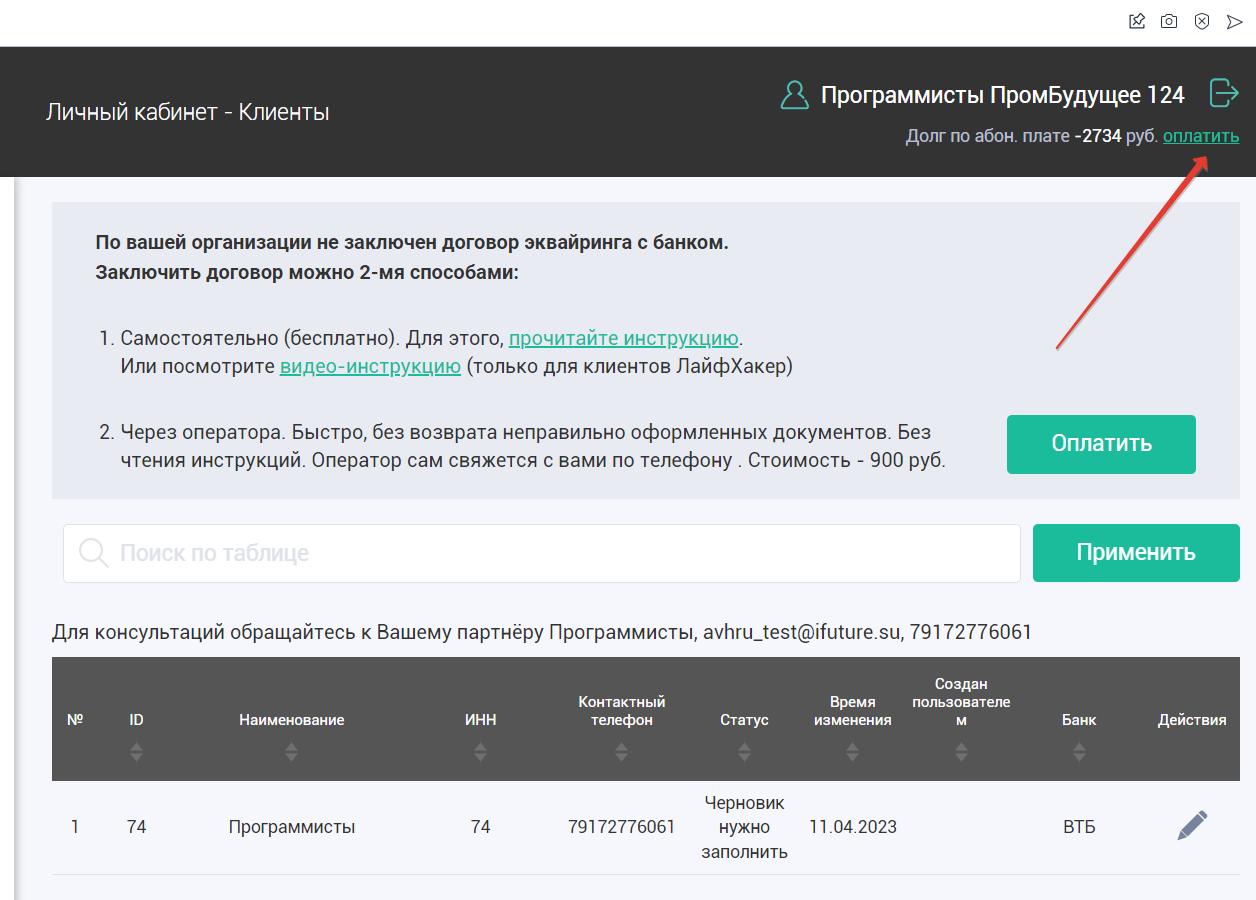Sort by the Время изменения column
This screenshot has width=1256, height=900.
(852, 752)
